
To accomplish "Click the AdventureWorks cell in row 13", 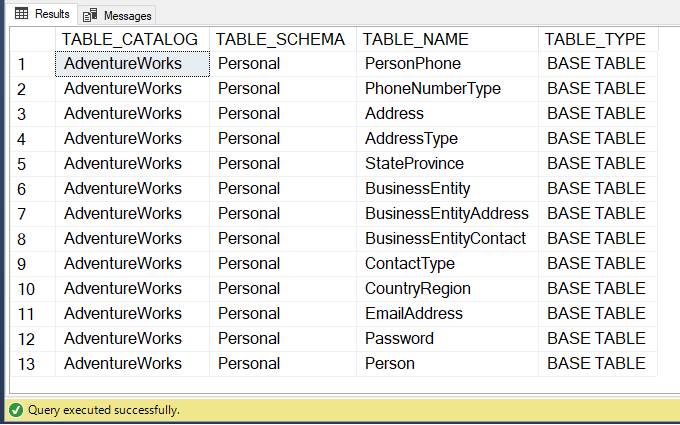I will coord(132,364).
